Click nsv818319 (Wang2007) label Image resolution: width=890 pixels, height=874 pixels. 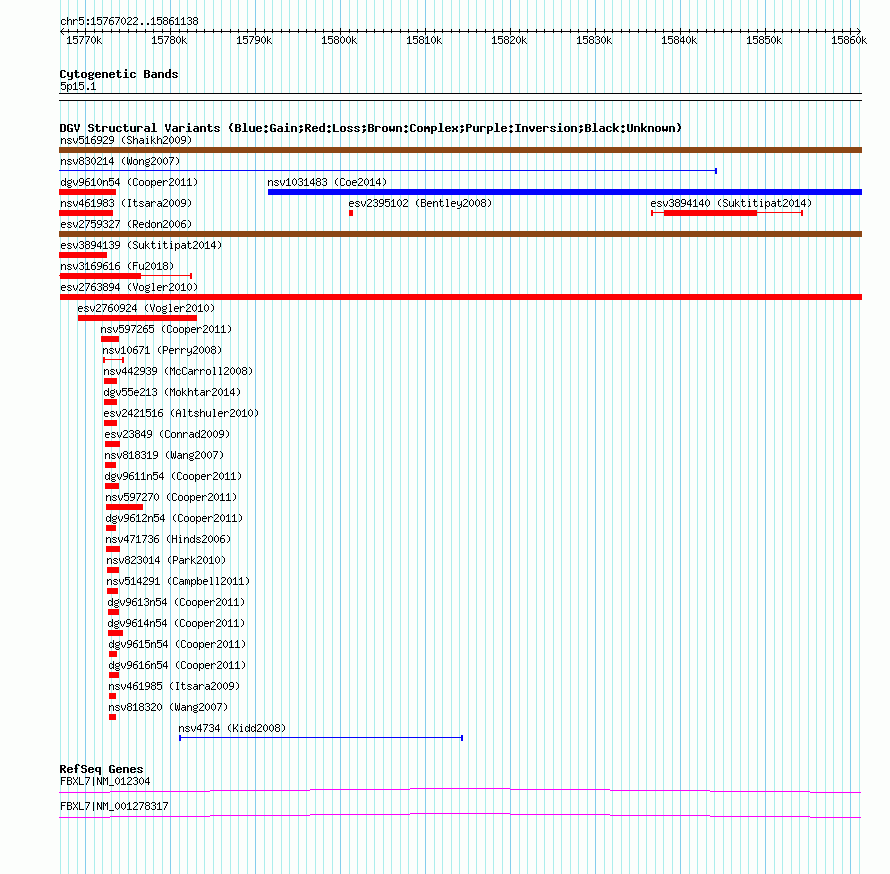164,455
